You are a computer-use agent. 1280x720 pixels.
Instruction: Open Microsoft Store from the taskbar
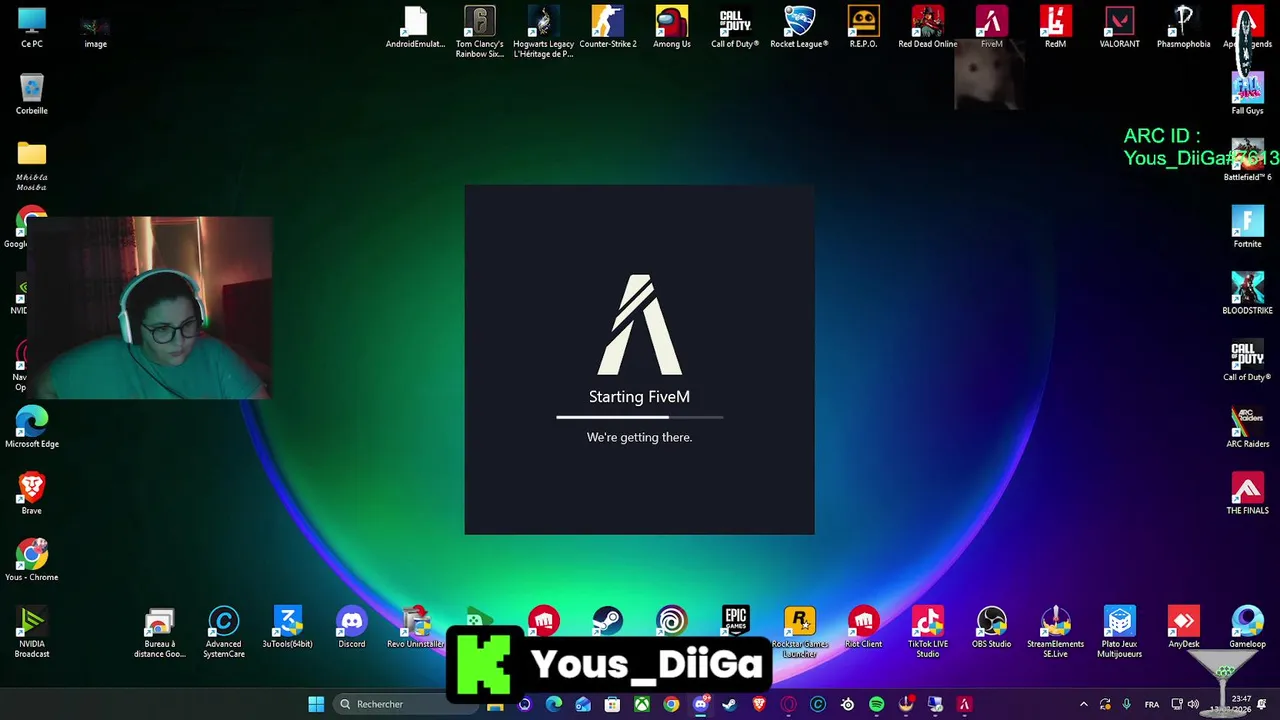[x=612, y=704]
